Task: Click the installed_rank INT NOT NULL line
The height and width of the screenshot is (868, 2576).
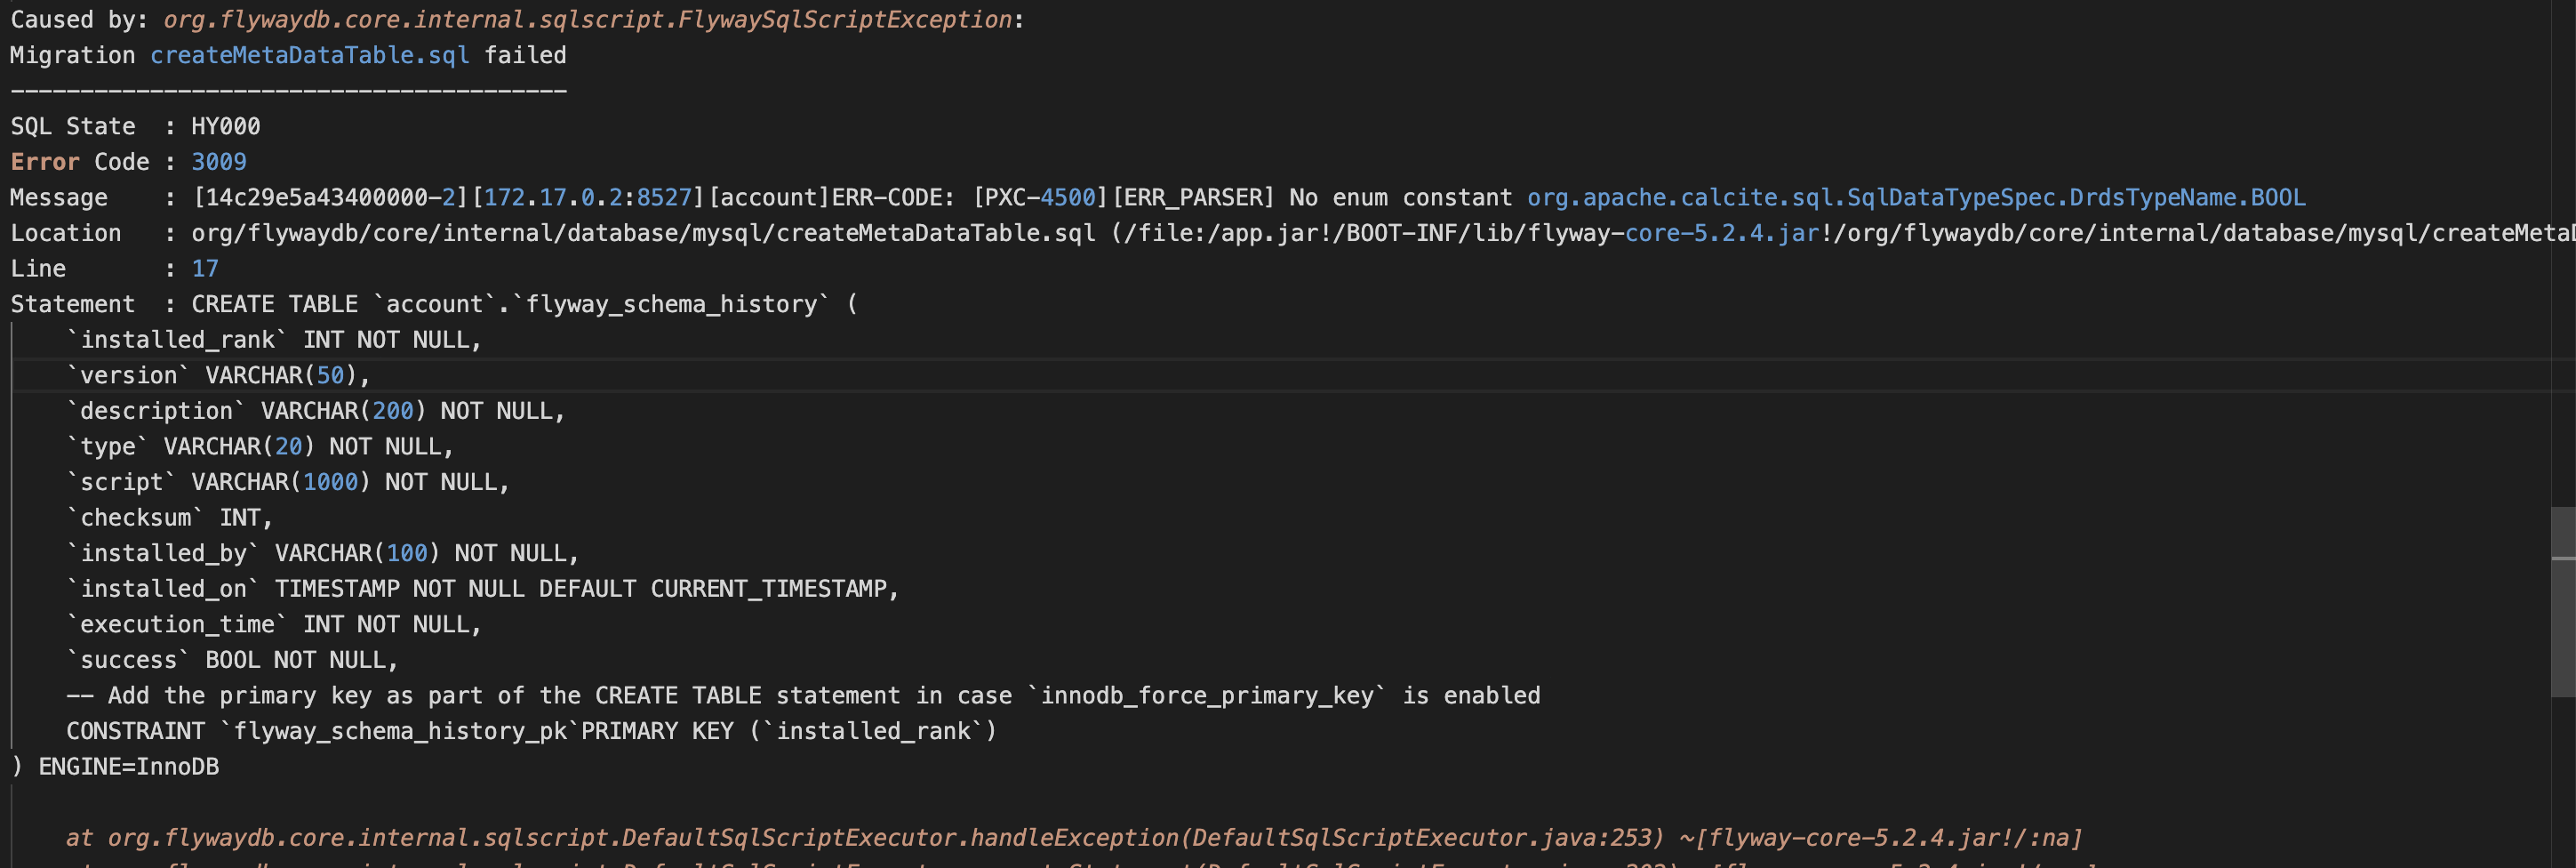Action: (x=274, y=340)
